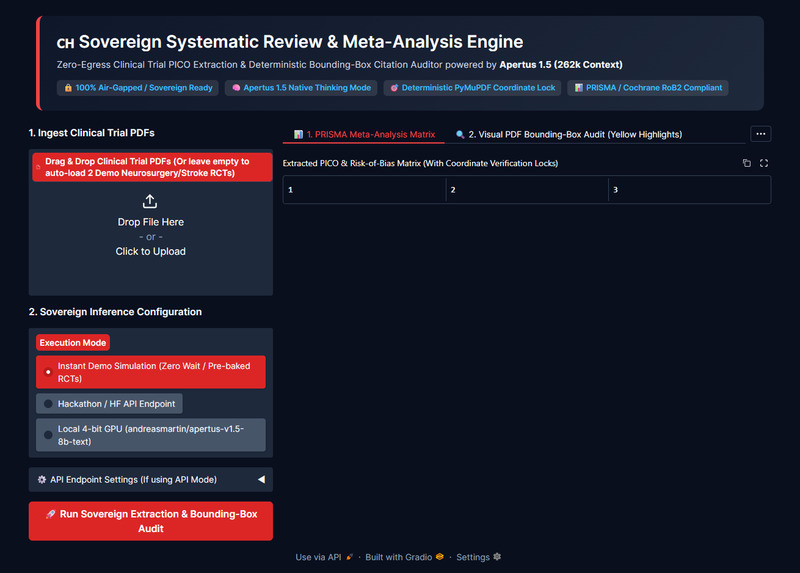Click PRISMA / Cochrane RoB2 Compliant badge
This screenshot has height=573, width=800.
click(648, 88)
